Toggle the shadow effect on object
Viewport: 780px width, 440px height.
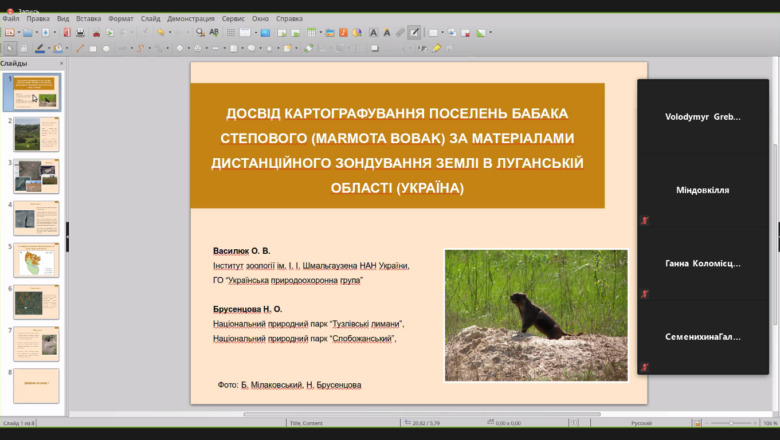coord(375,48)
